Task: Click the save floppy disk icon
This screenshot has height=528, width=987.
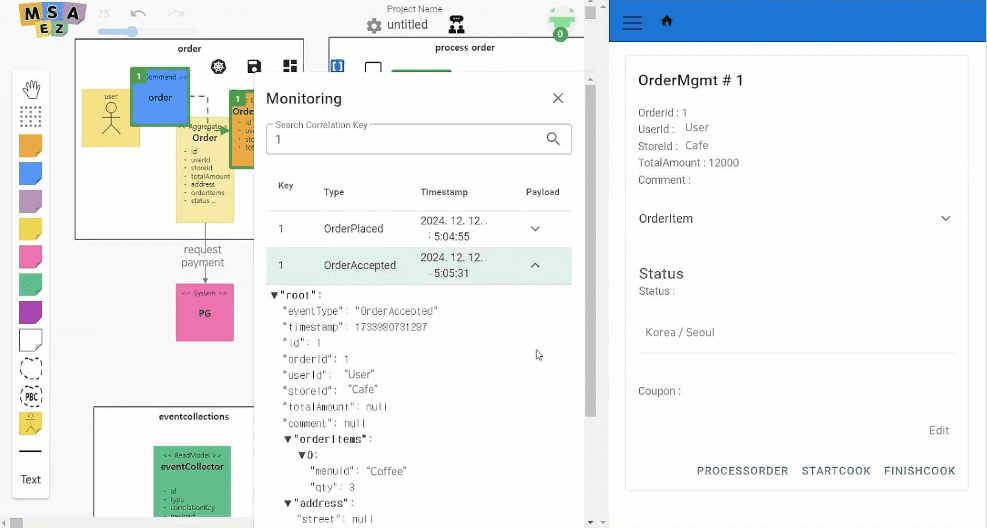Action: [x=254, y=67]
